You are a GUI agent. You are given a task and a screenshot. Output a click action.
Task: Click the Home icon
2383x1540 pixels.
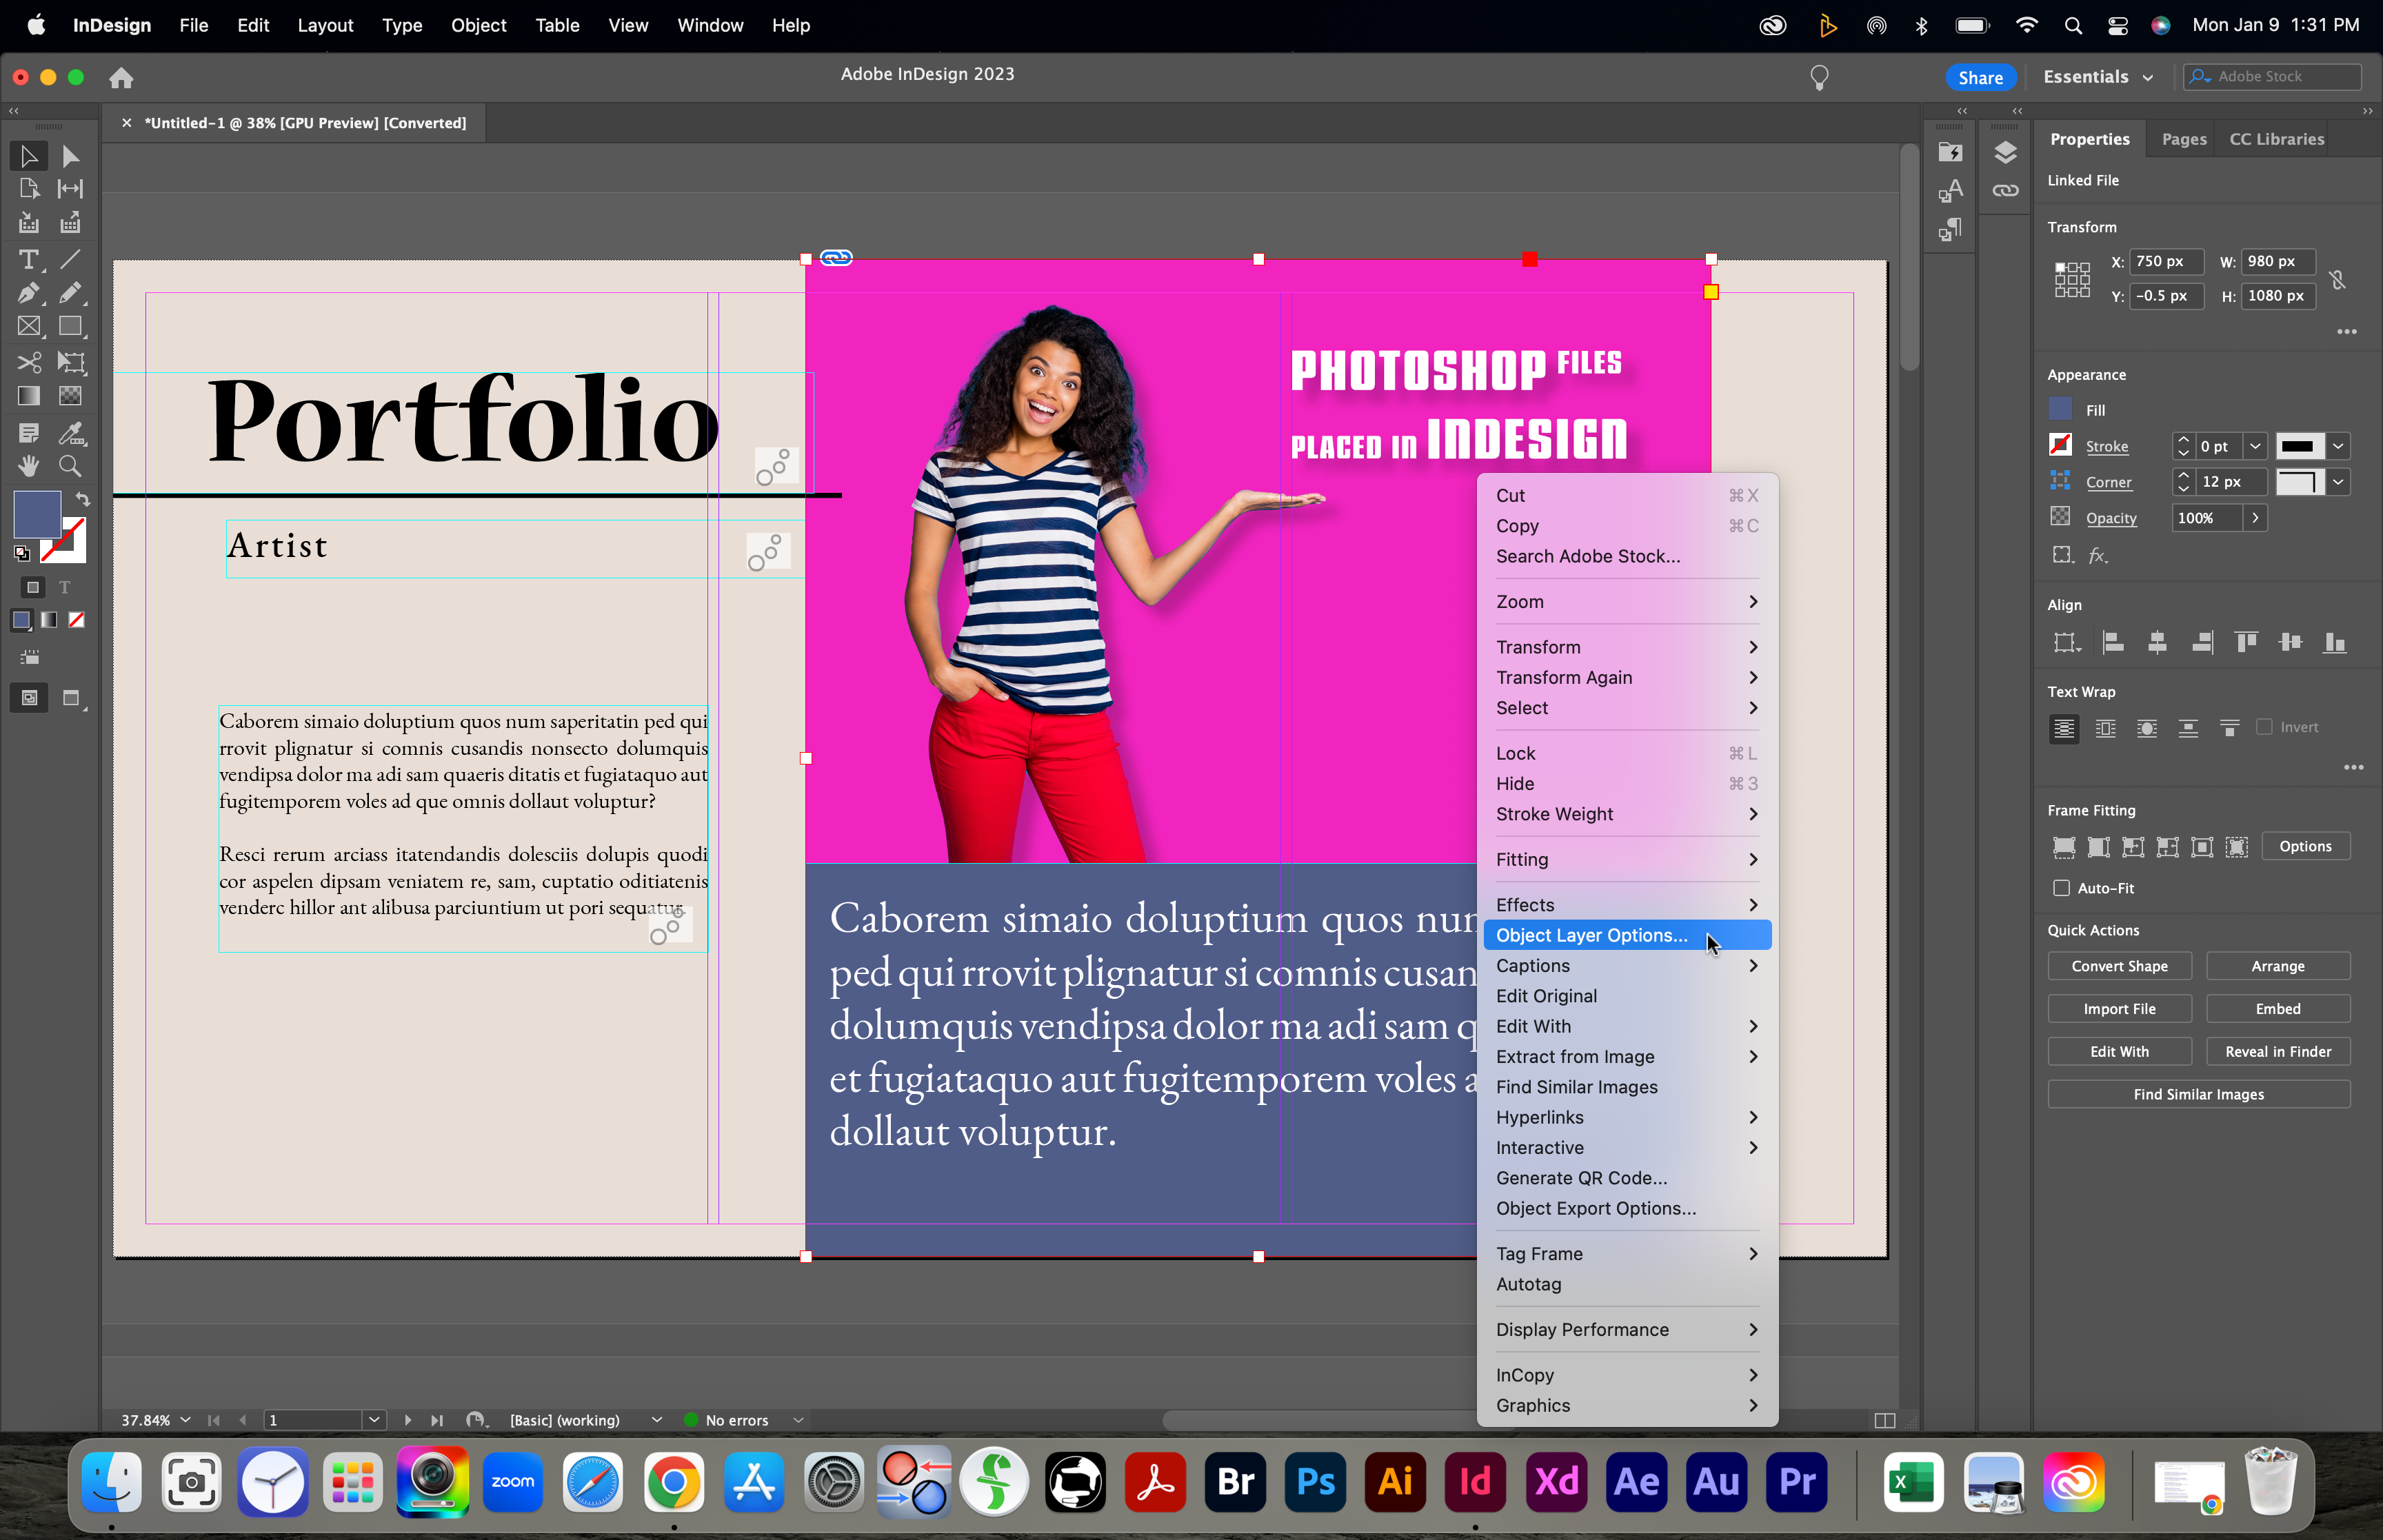pos(121,77)
